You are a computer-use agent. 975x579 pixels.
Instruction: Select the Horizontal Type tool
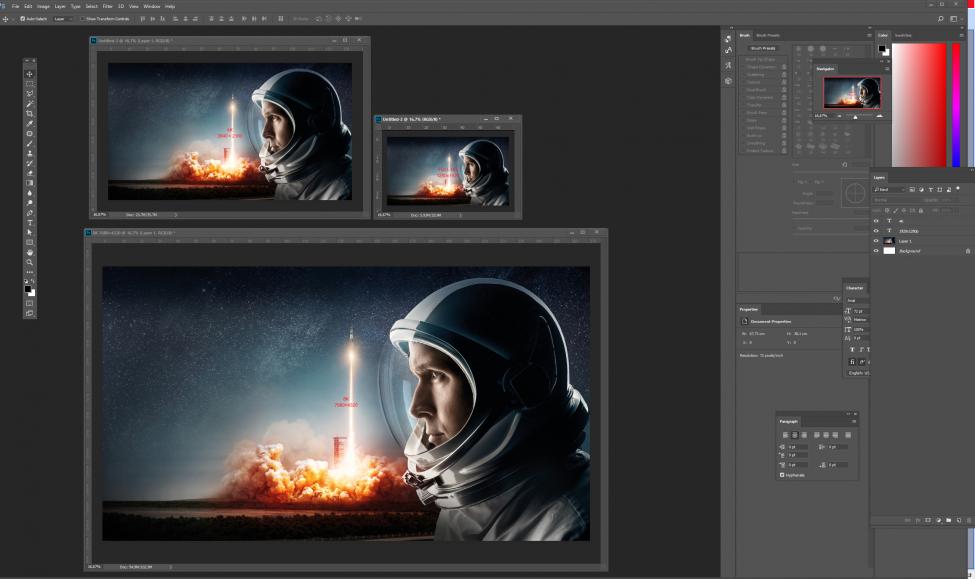click(29, 222)
